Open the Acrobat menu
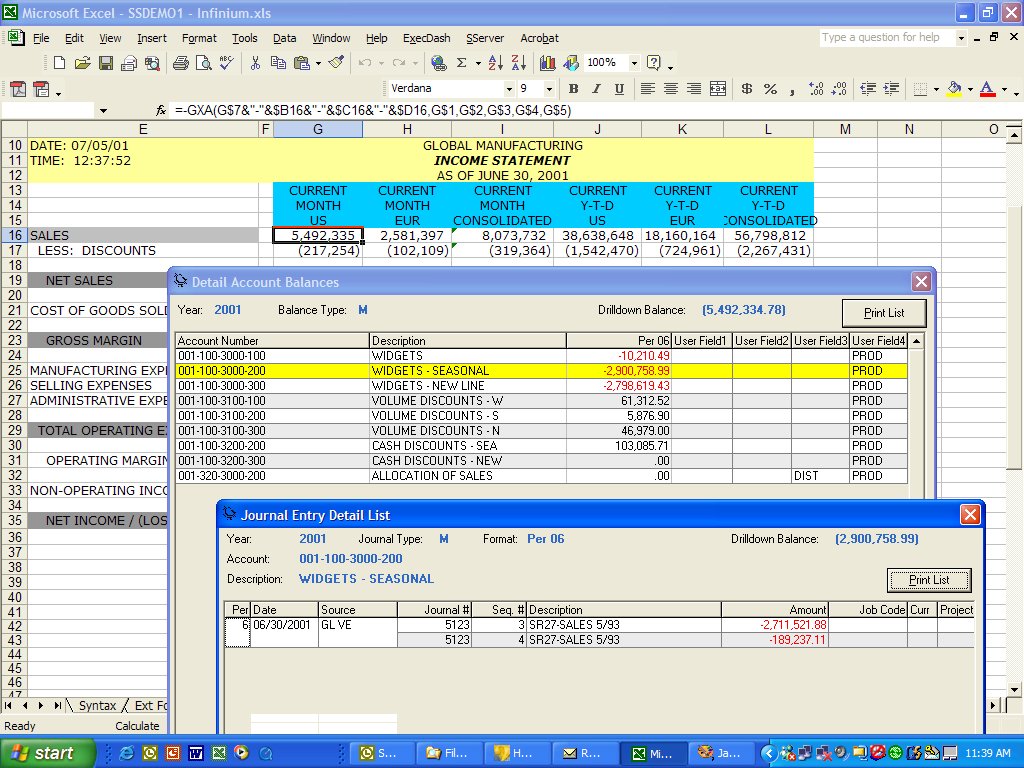This screenshot has height=768, width=1024. (x=539, y=38)
